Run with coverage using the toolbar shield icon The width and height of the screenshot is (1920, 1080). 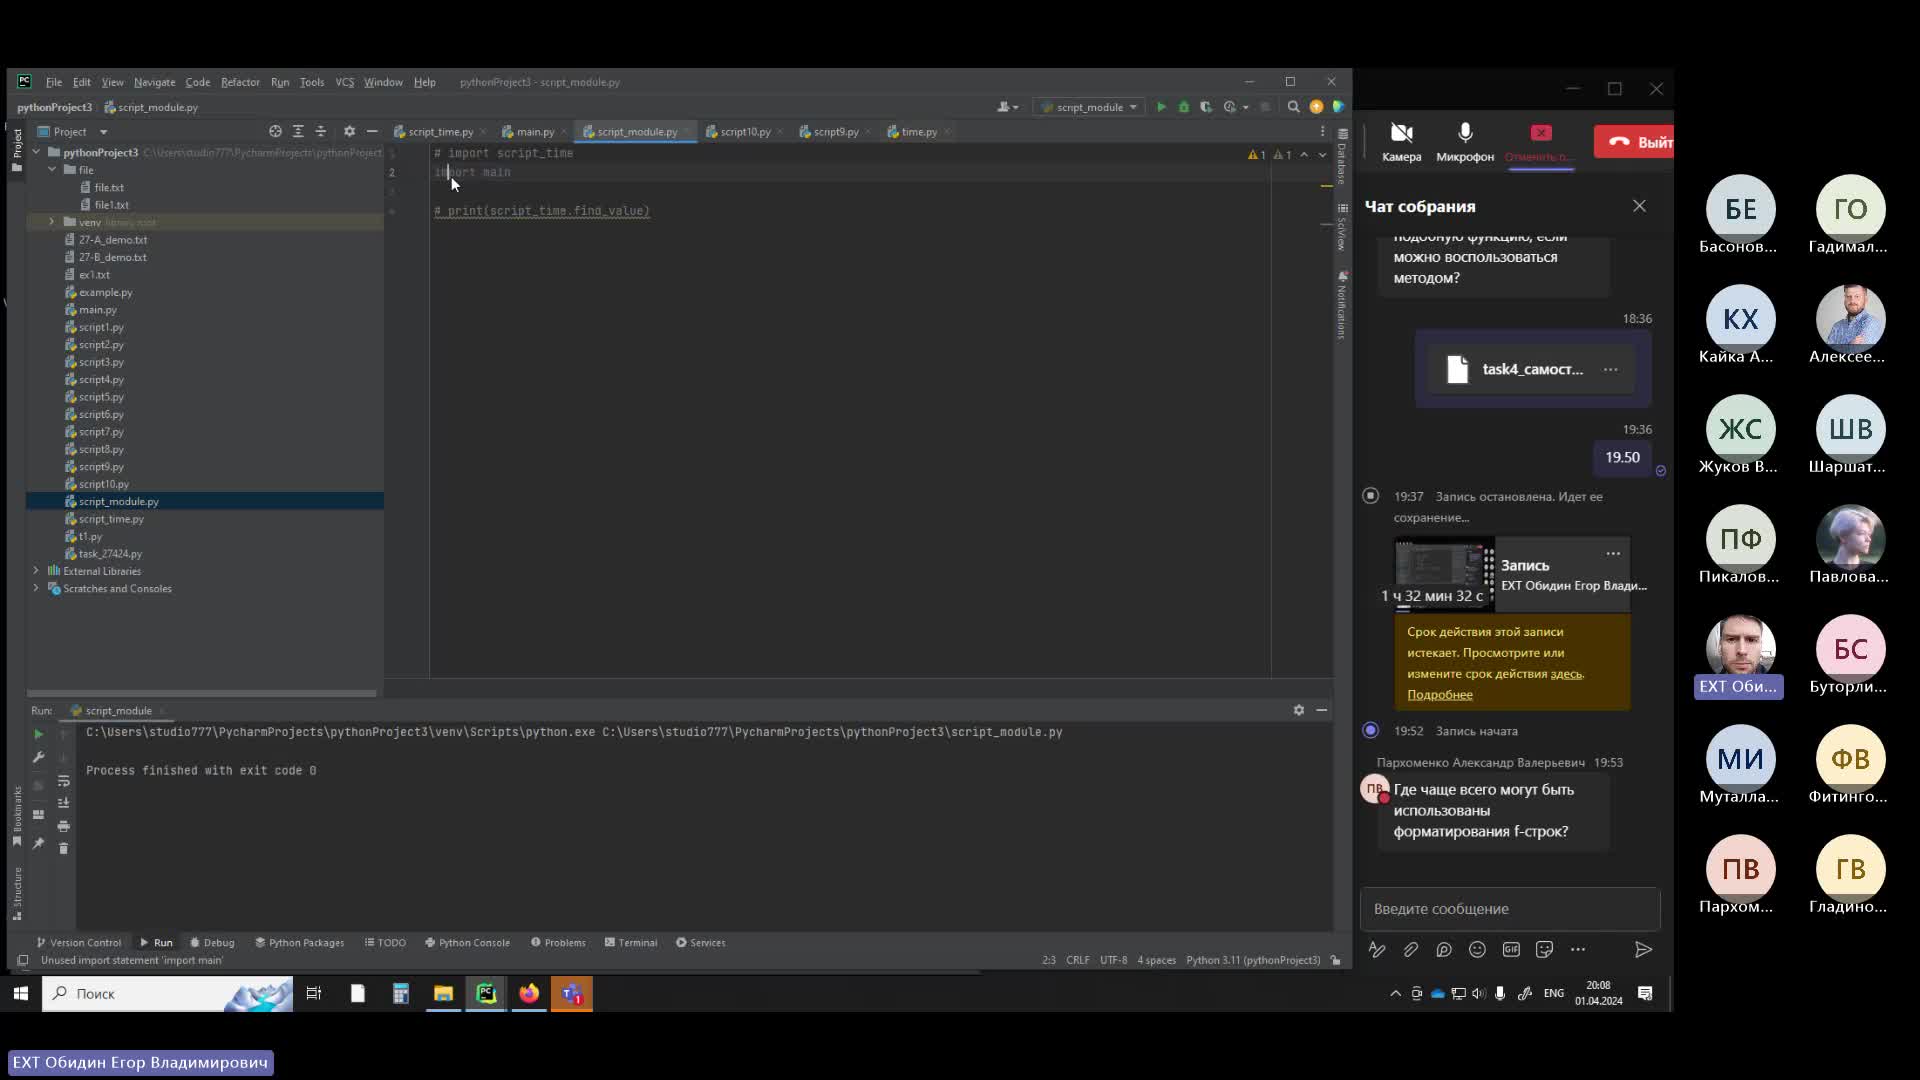1206,107
